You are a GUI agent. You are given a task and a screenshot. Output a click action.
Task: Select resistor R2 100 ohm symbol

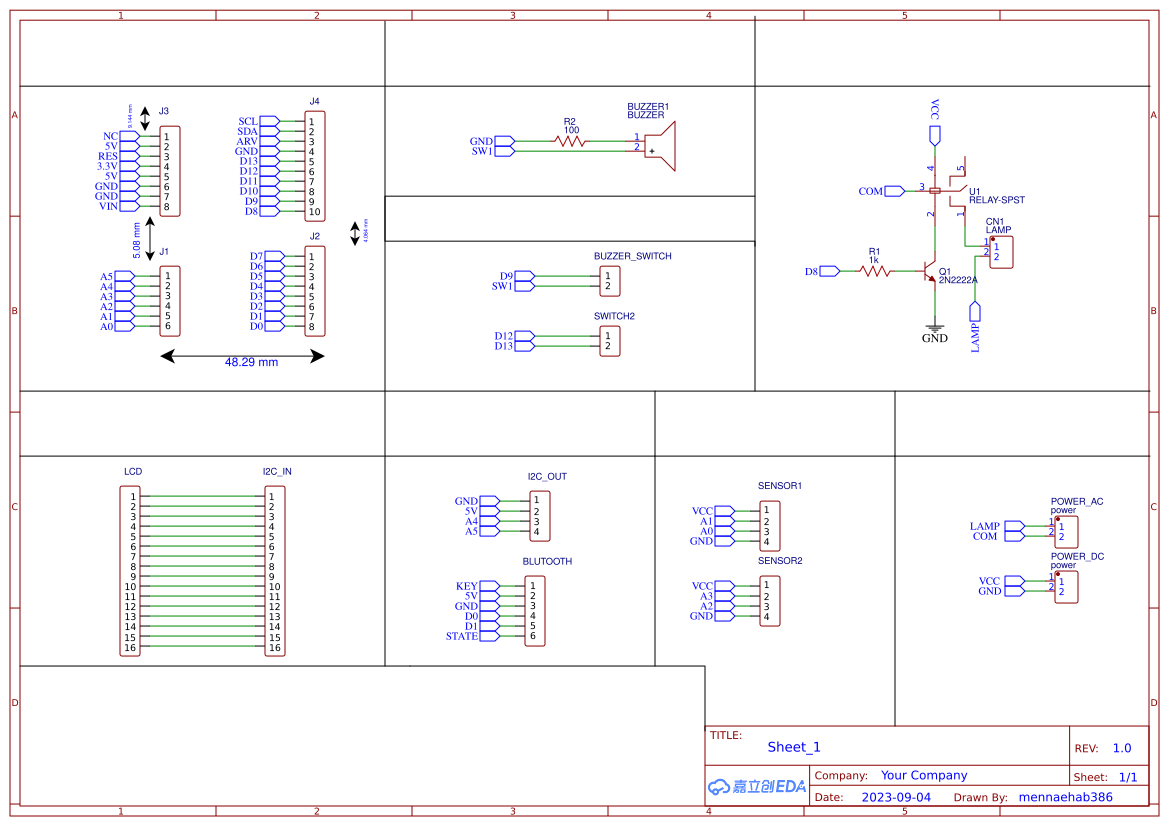[571, 141]
